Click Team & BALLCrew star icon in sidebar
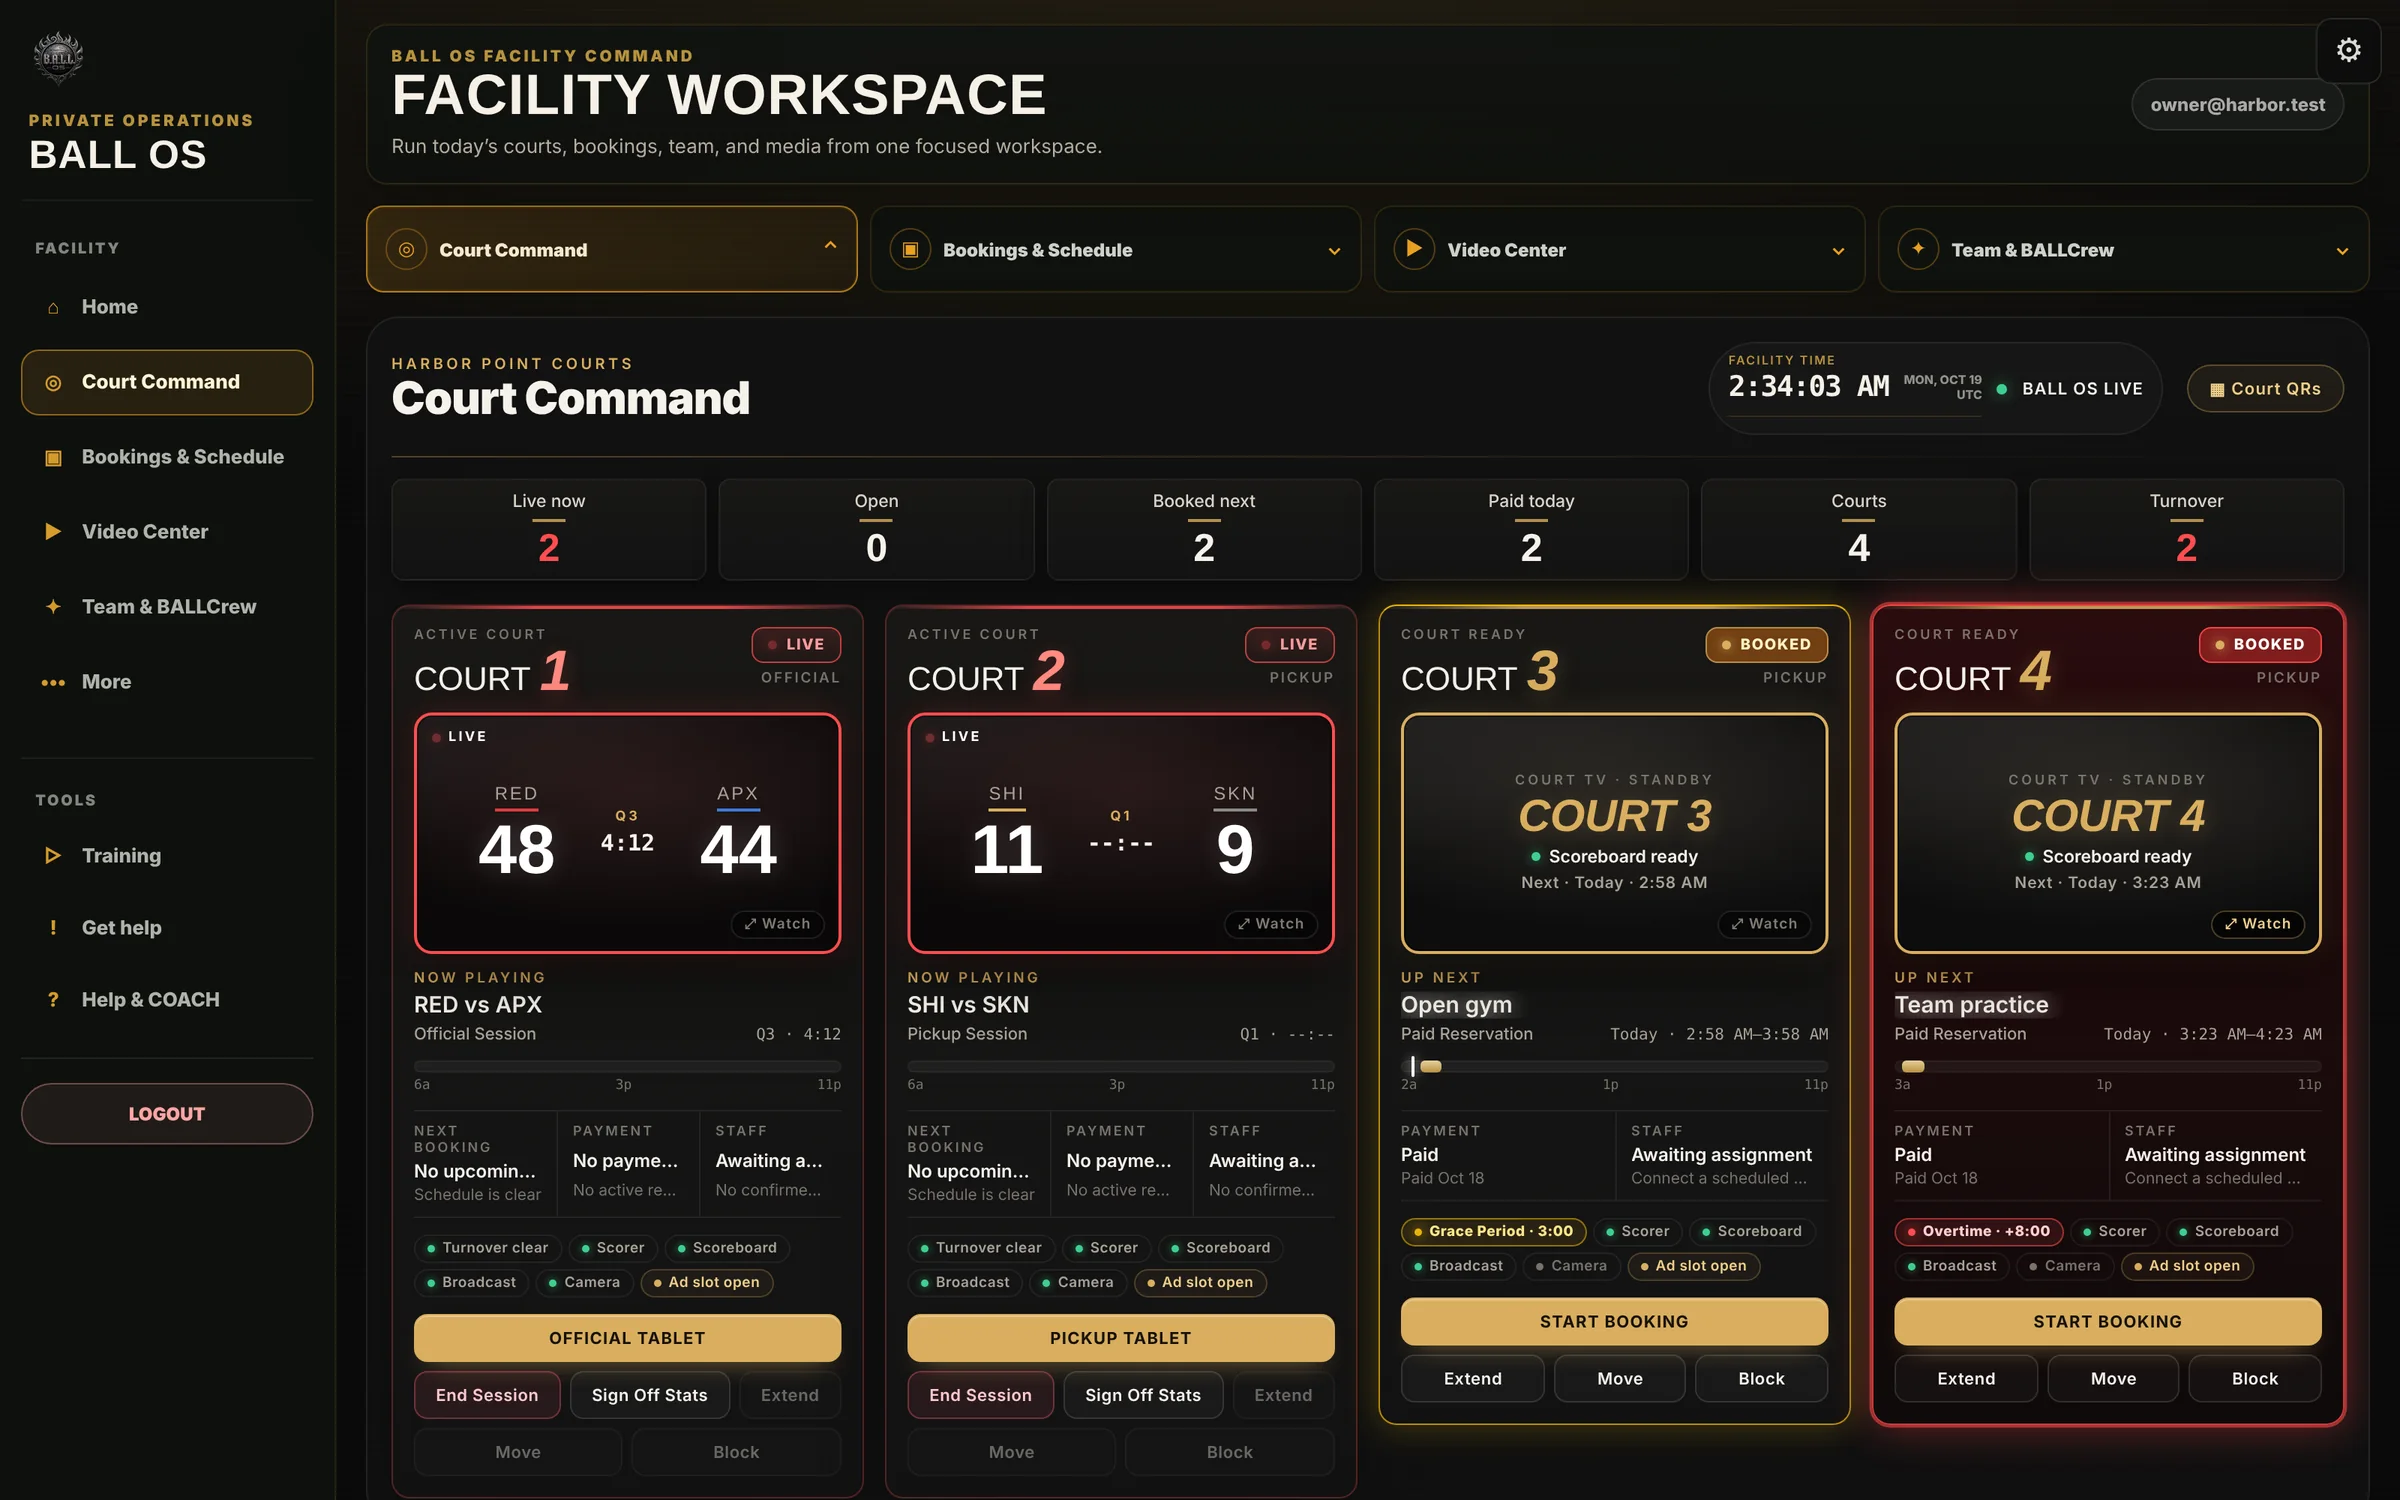The width and height of the screenshot is (2400, 1500). (x=53, y=607)
